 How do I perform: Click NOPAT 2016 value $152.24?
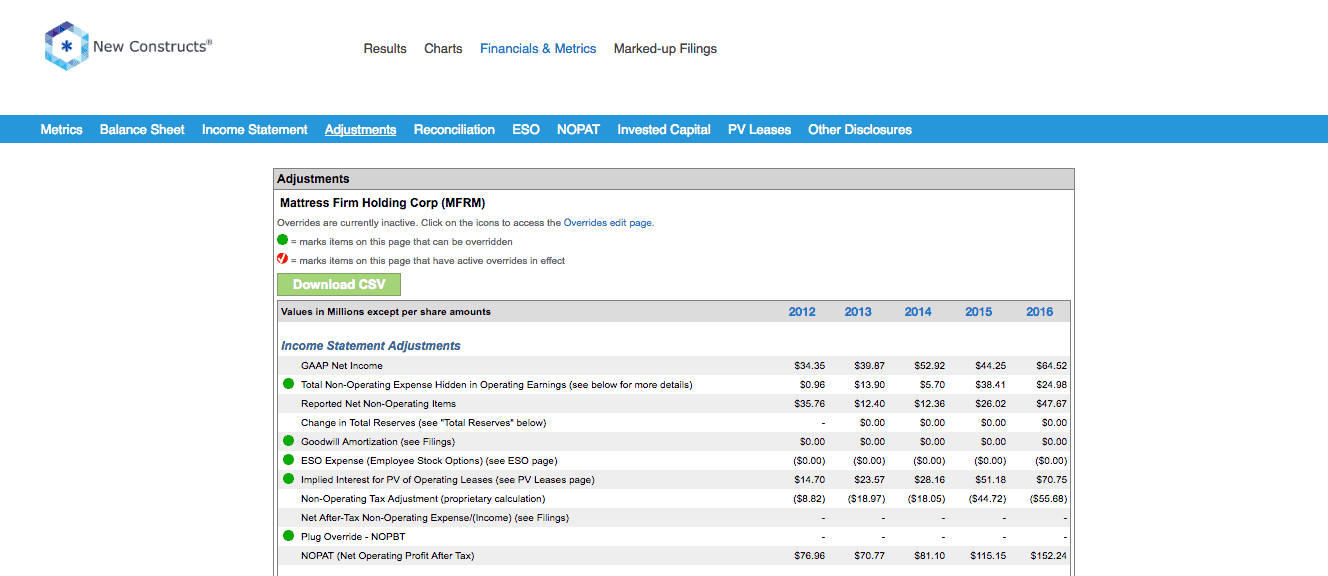[1047, 555]
